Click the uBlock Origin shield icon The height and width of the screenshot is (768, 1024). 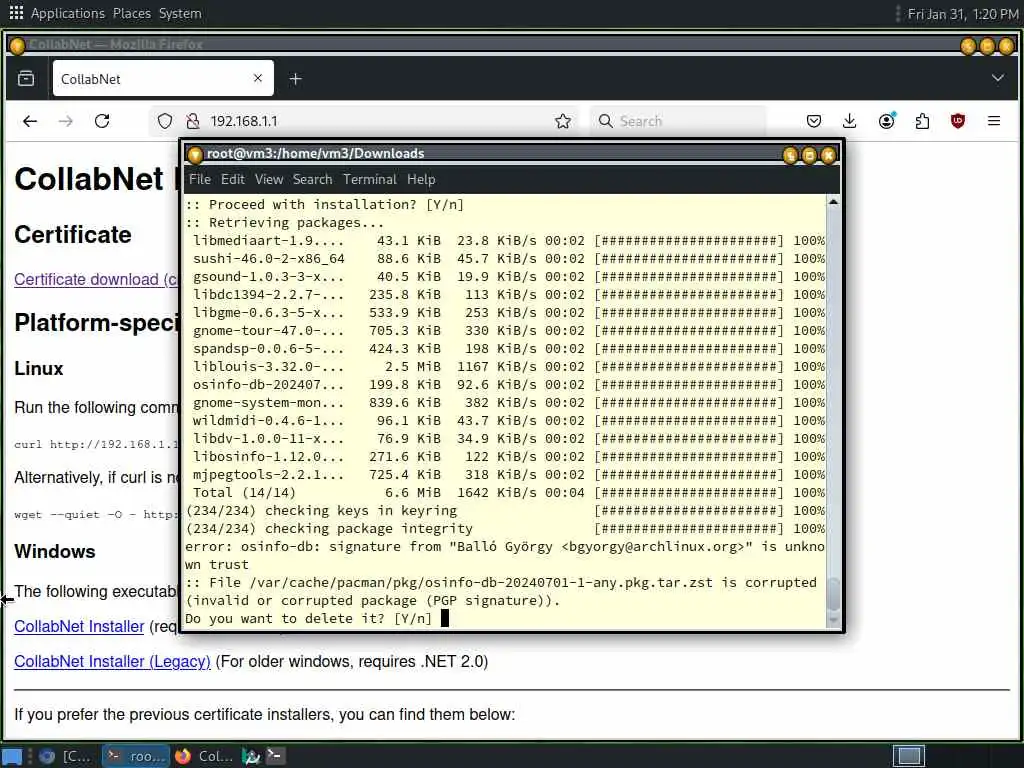(x=958, y=121)
